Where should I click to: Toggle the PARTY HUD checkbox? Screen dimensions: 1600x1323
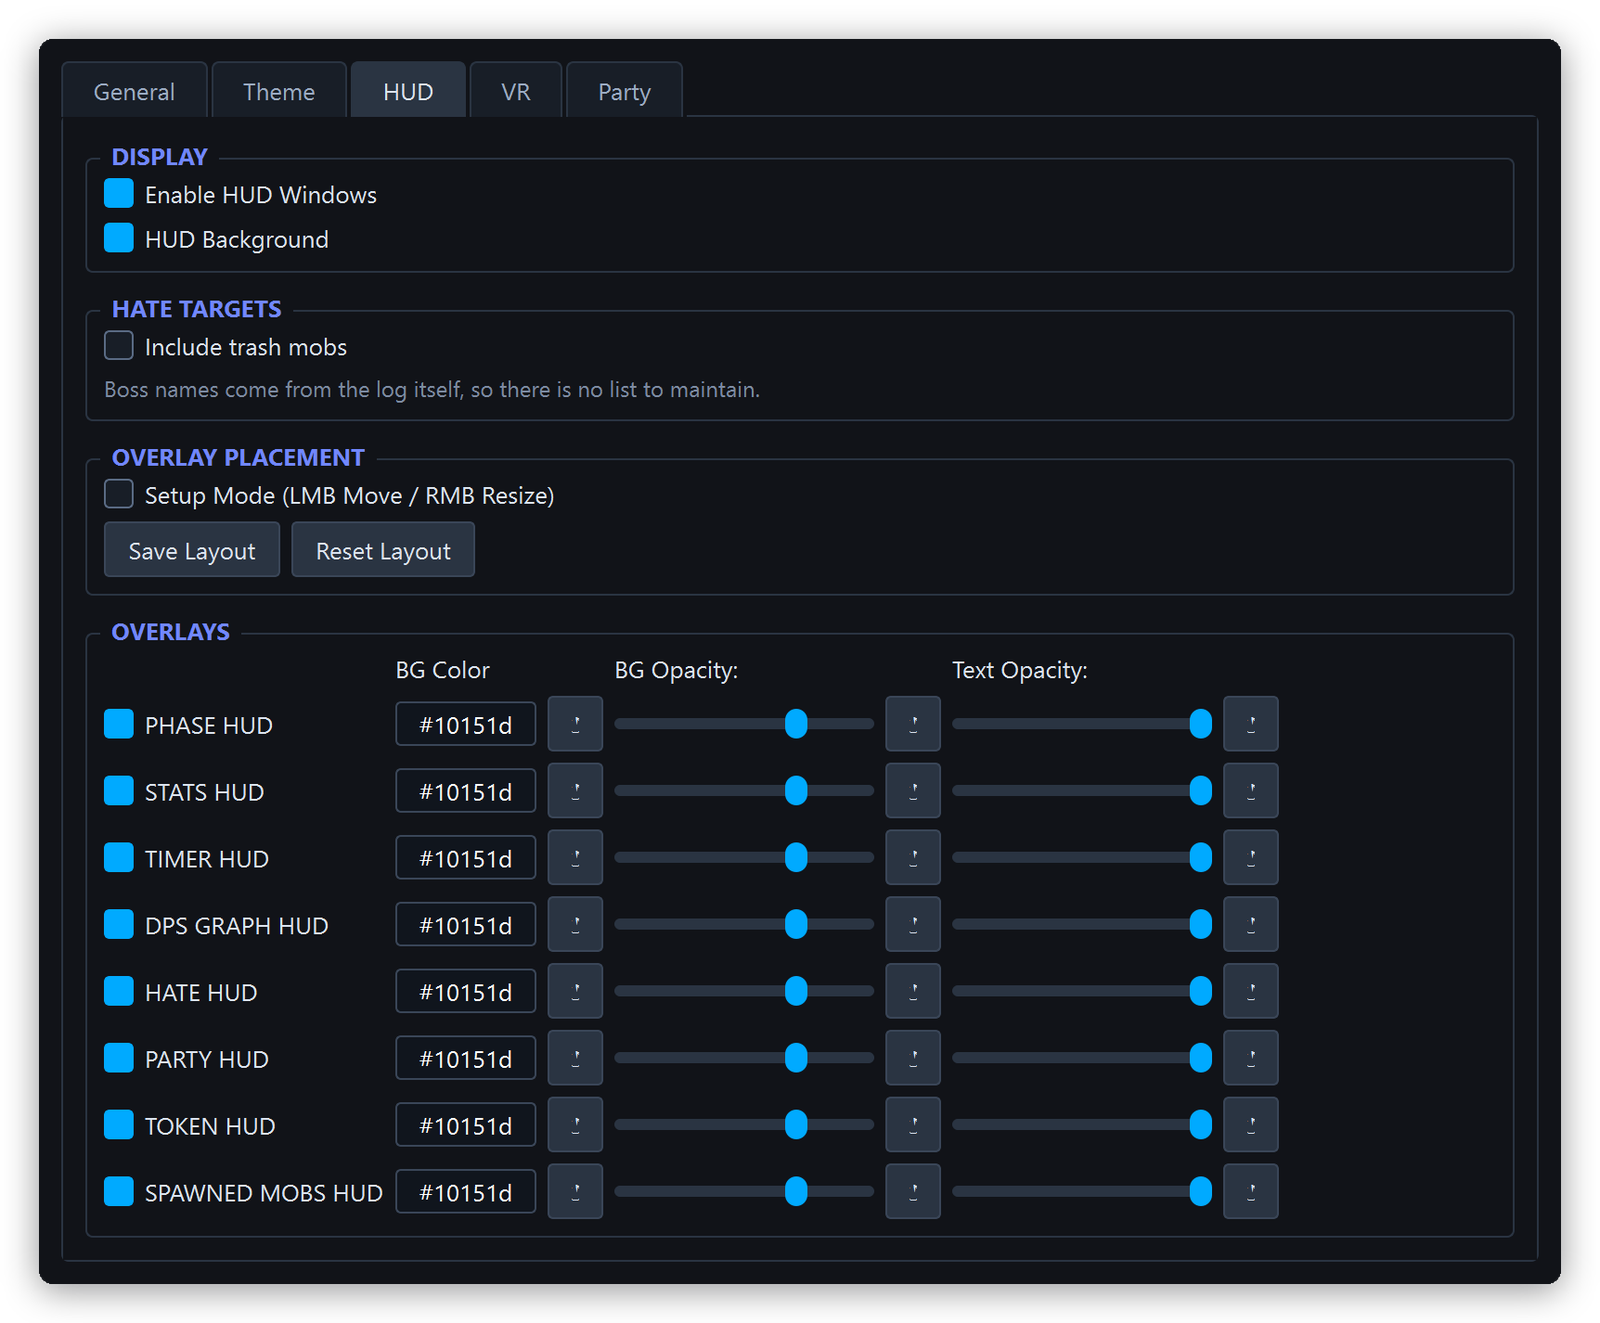[119, 1058]
